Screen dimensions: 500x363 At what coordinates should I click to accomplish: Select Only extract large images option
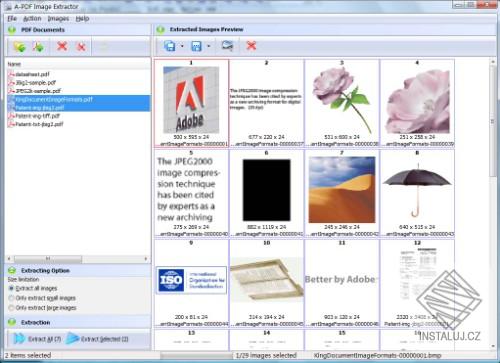pyautogui.click(x=11, y=308)
